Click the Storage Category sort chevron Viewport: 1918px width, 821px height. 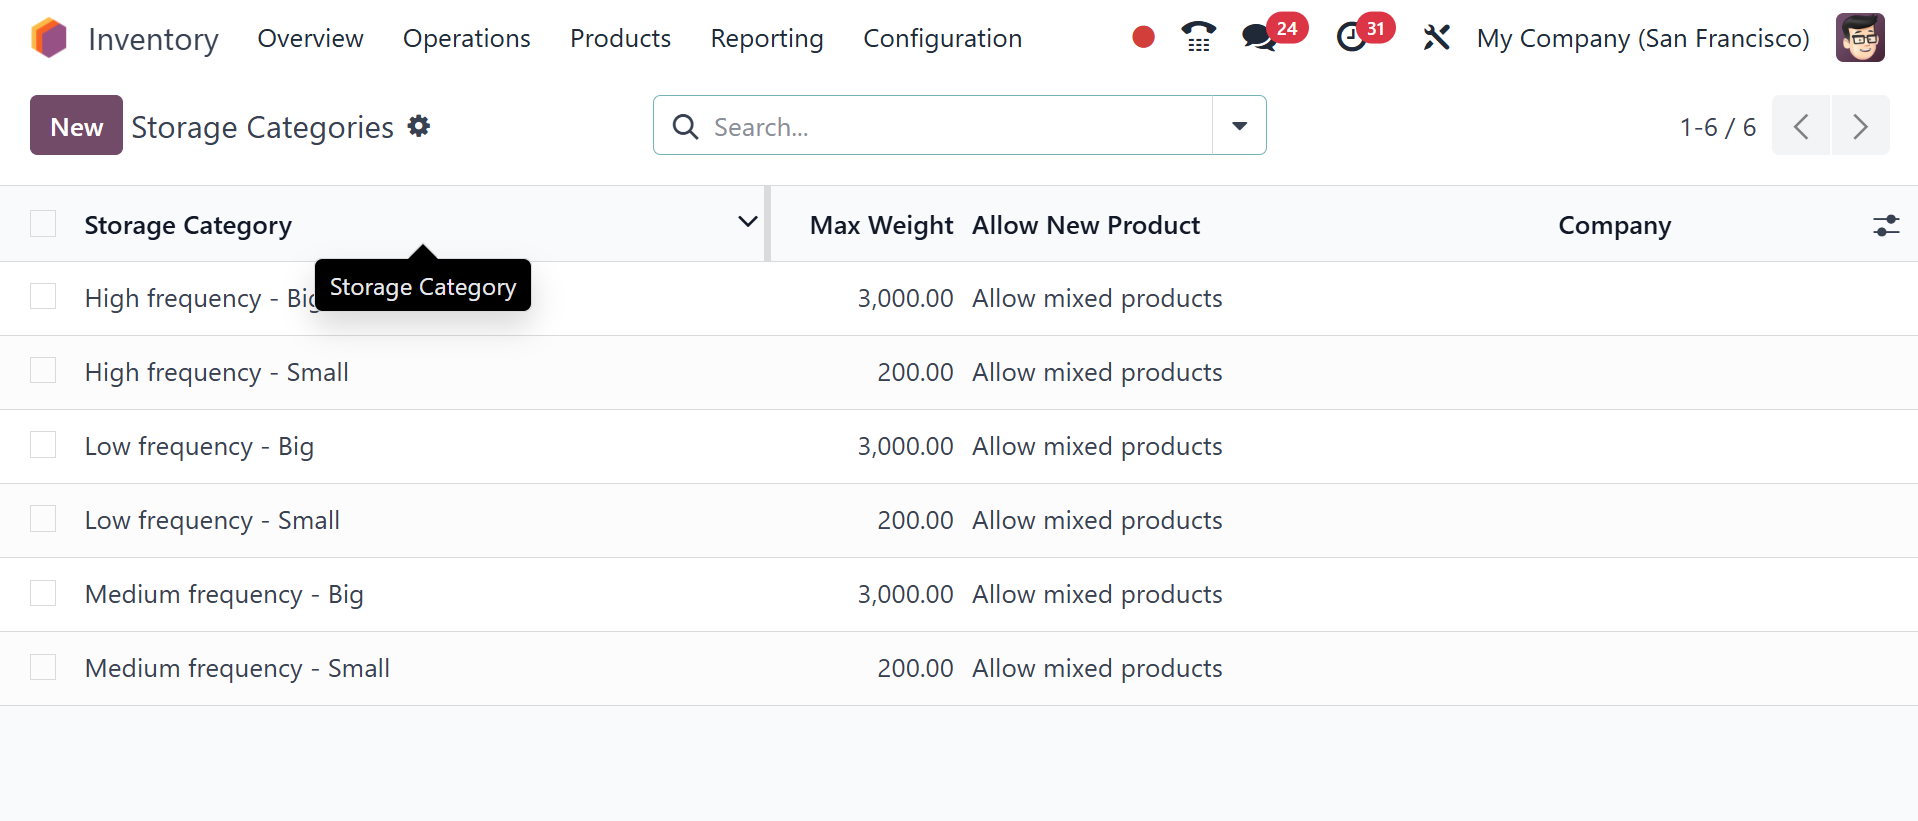747,223
